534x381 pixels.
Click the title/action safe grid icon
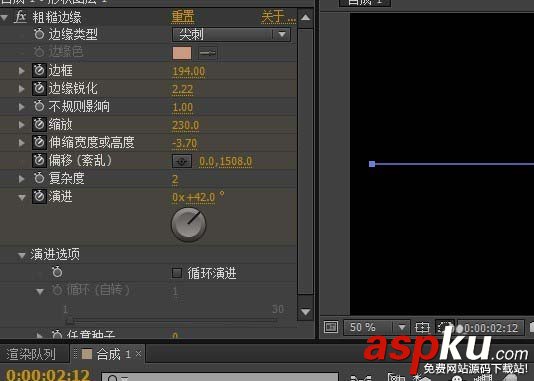coord(422,328)
